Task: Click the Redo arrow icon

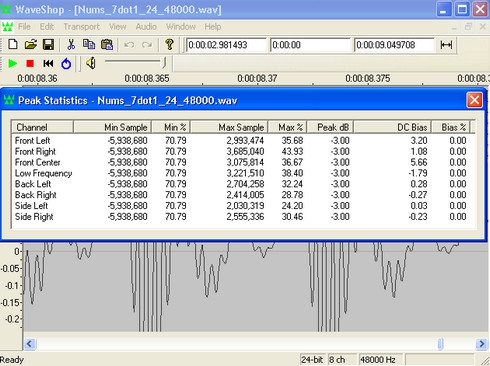Action: point(147,44)
